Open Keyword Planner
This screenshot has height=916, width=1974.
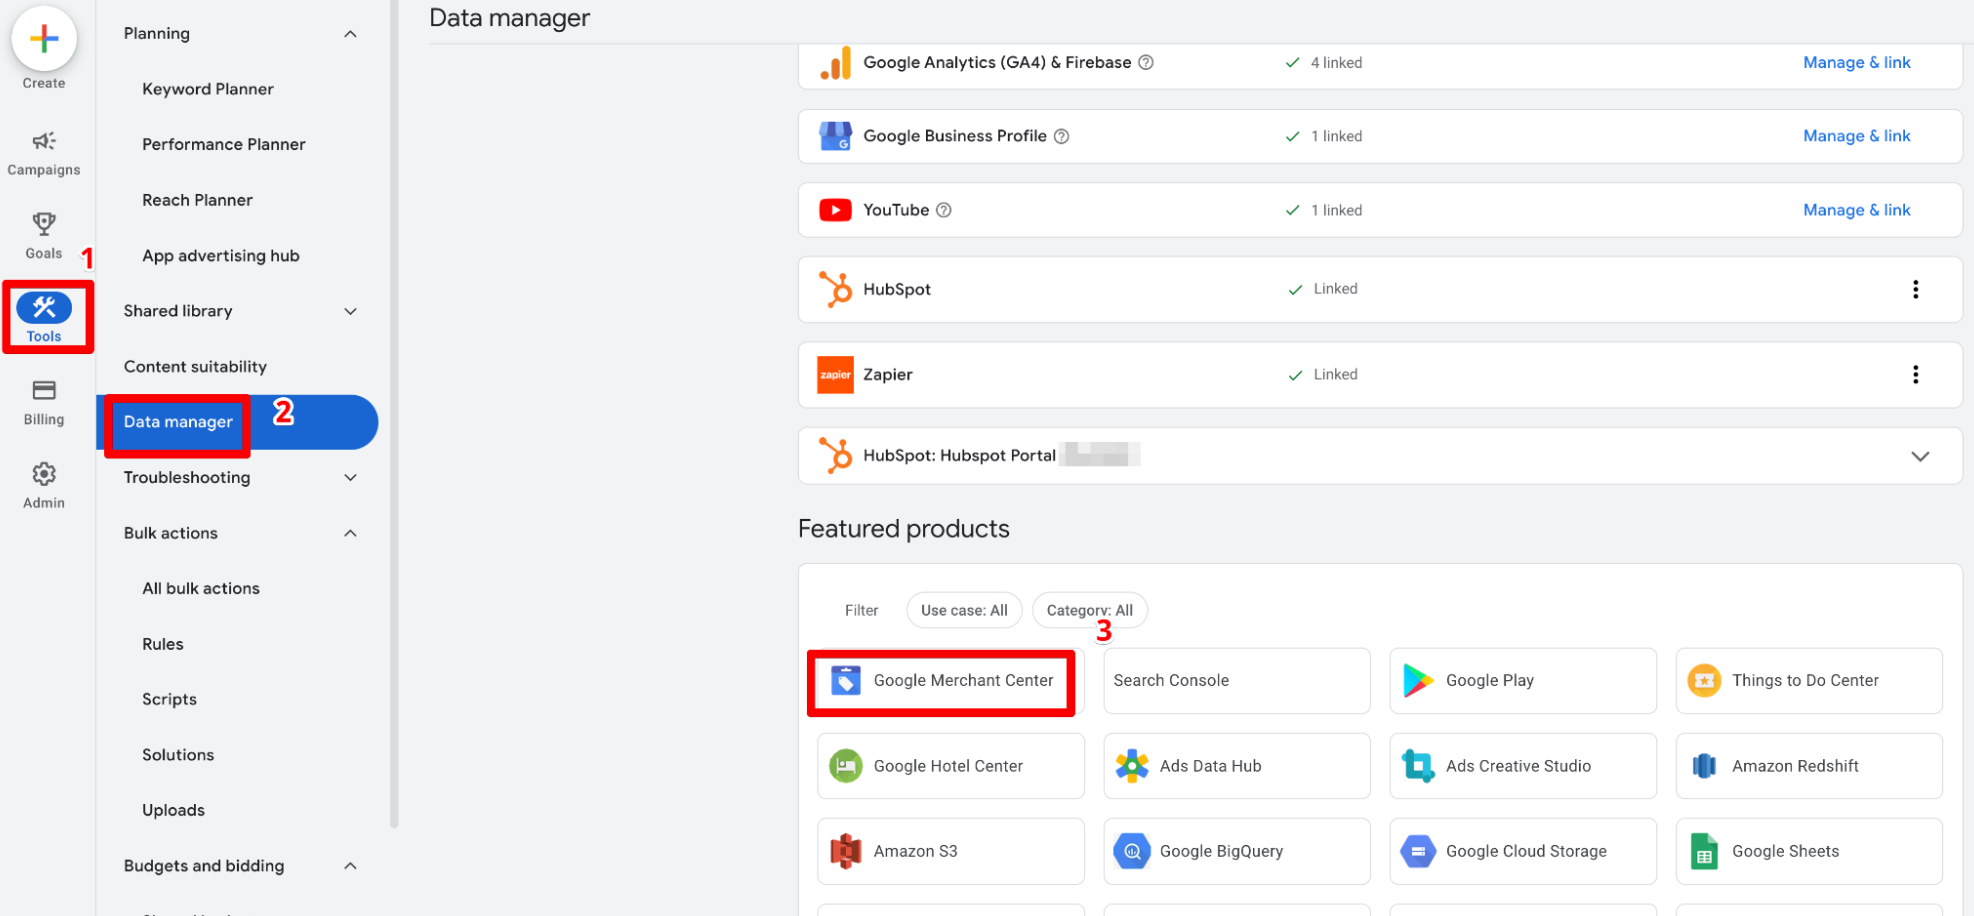(x=208, y=89)
